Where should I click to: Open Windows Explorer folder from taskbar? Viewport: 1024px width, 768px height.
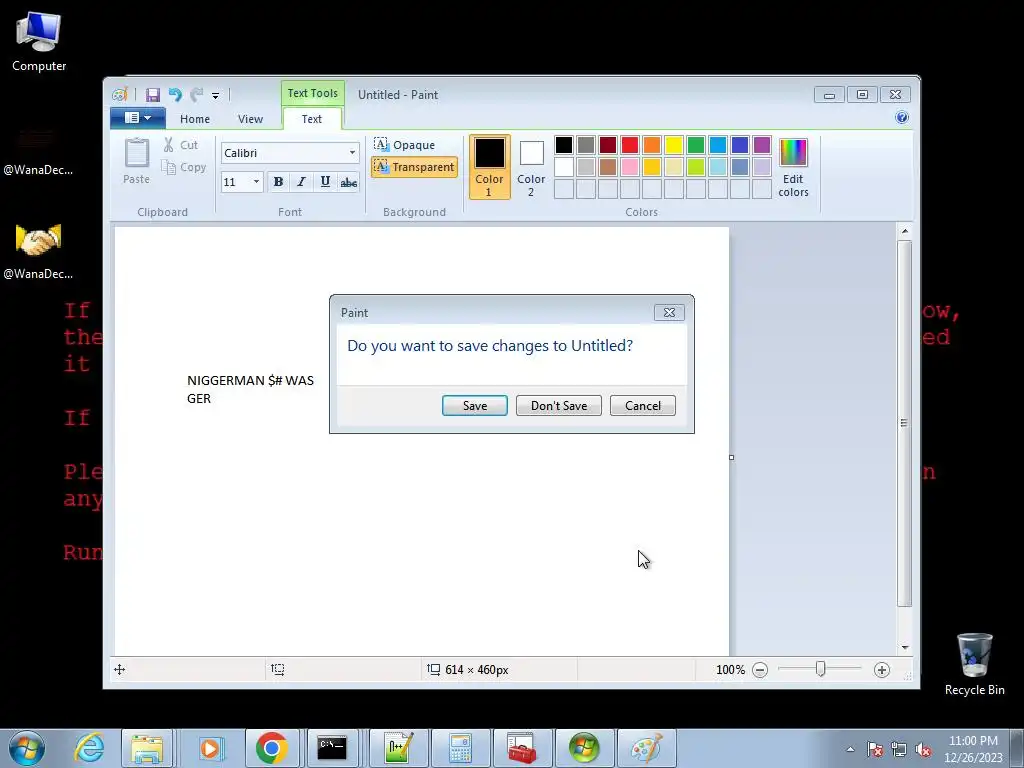tap(147, 748)
